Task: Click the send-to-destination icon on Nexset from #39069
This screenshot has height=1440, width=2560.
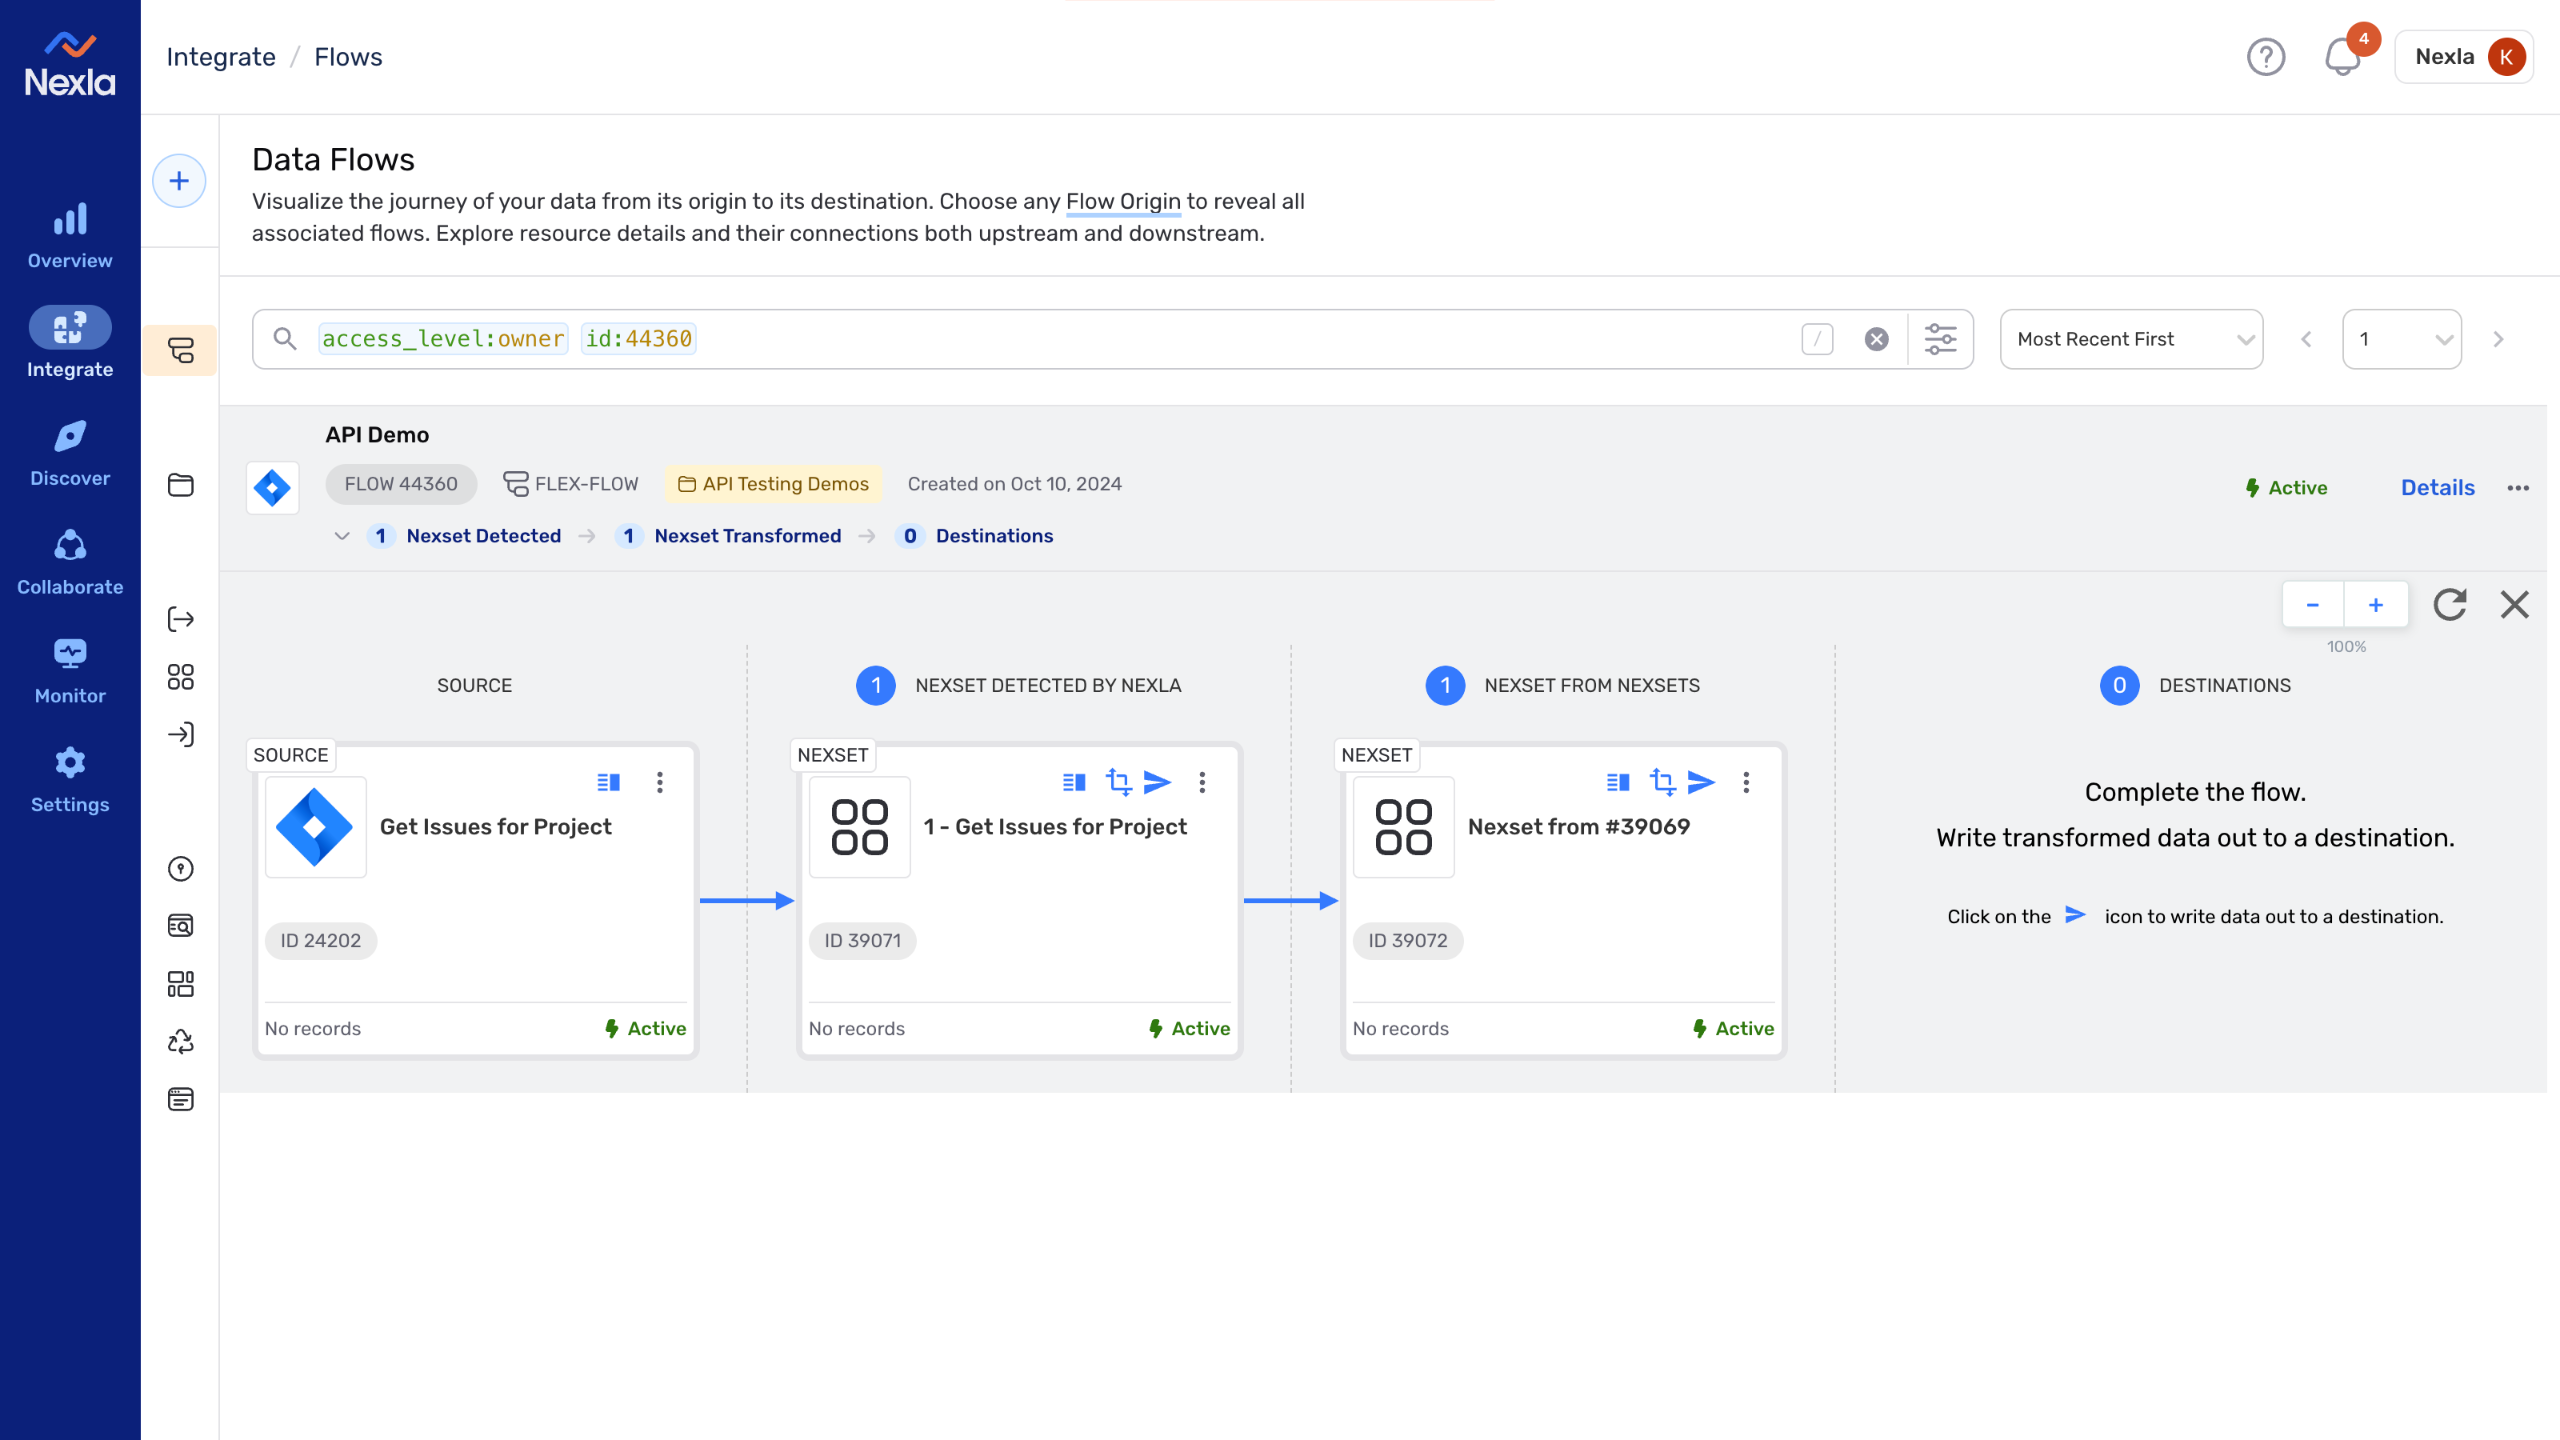Action: [x=1701, y=782]
